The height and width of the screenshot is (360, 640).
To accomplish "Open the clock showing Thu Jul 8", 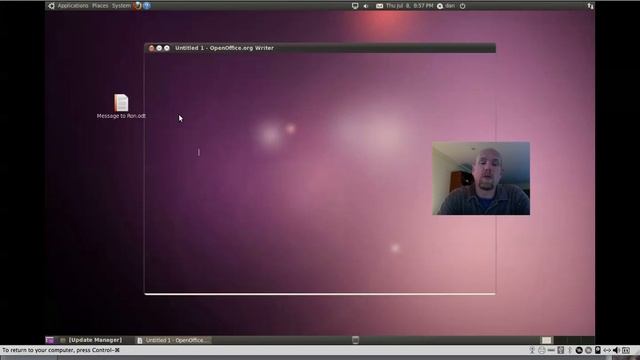I will [409, 6].
